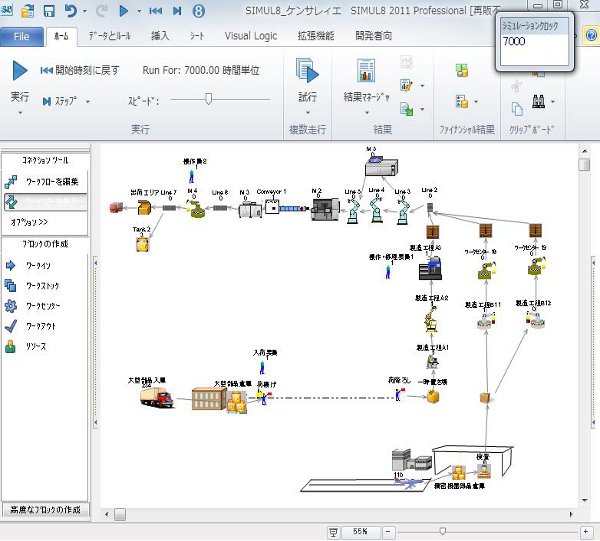Click the simulation Speed slider handle
The height and width of the screenshot is (541, 600).
click(x=209, y=99)
